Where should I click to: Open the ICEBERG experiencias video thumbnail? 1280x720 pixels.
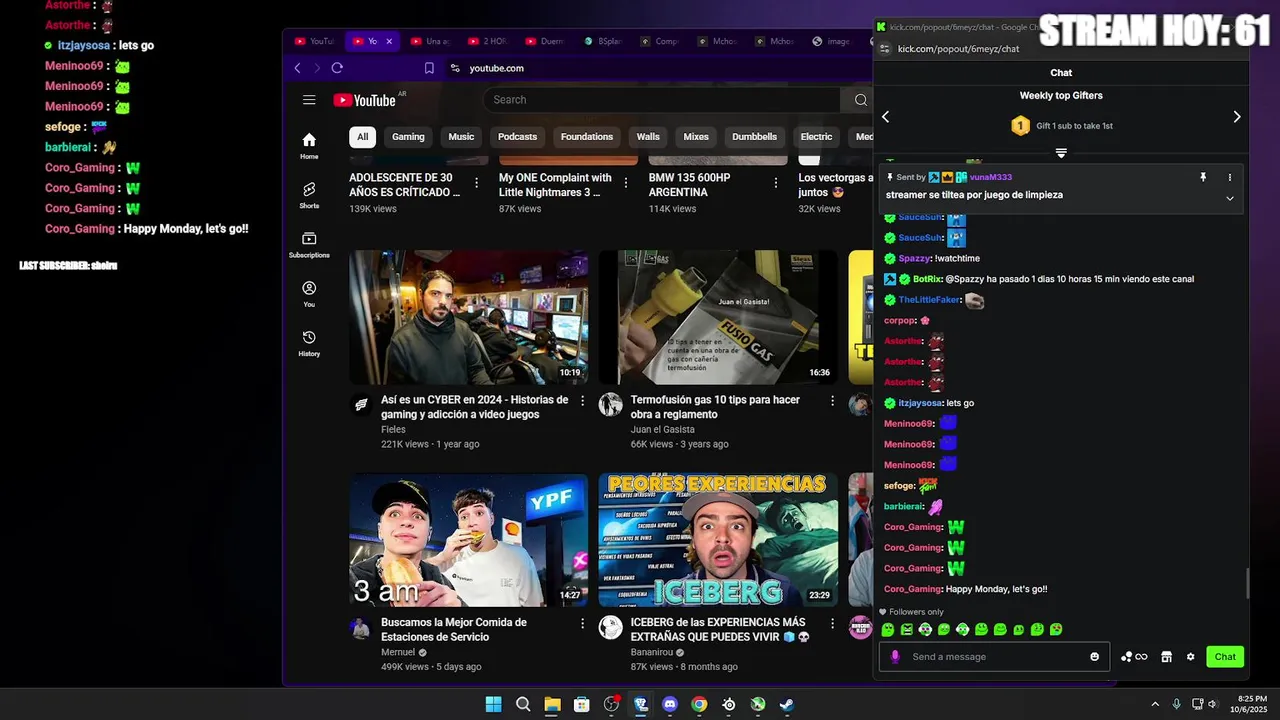(718, 540)
